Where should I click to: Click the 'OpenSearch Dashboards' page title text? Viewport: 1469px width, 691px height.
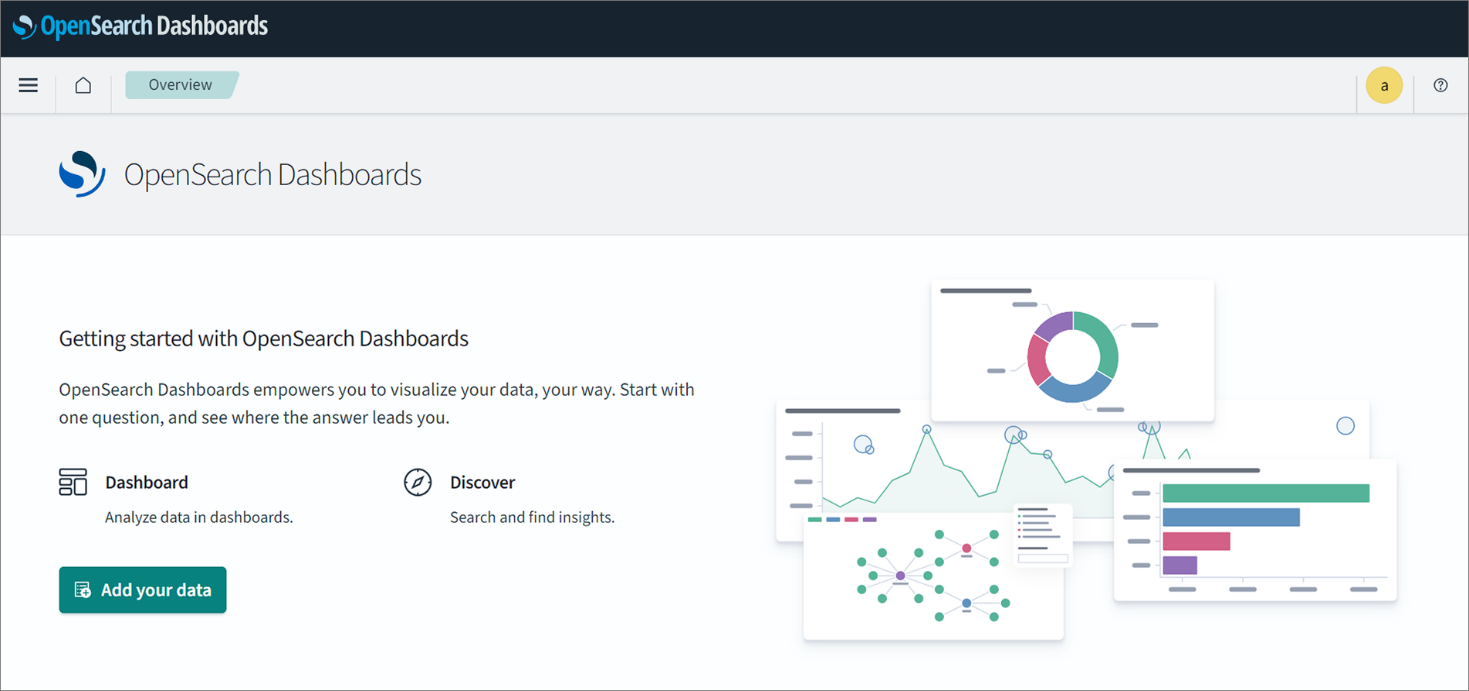point(272,174)
